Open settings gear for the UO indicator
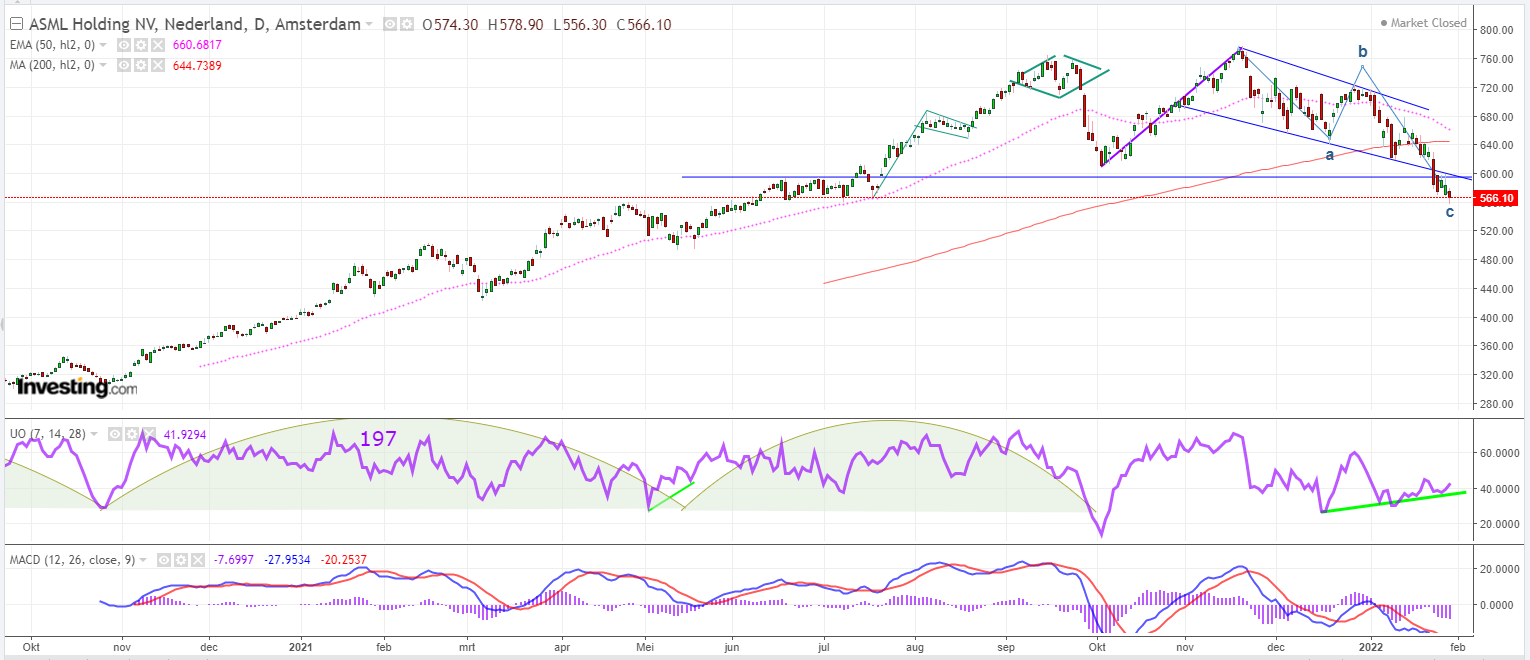Image resolution: width=1530 pixels, height=660 pixels. pyautogui.click(x=131, y=434)
